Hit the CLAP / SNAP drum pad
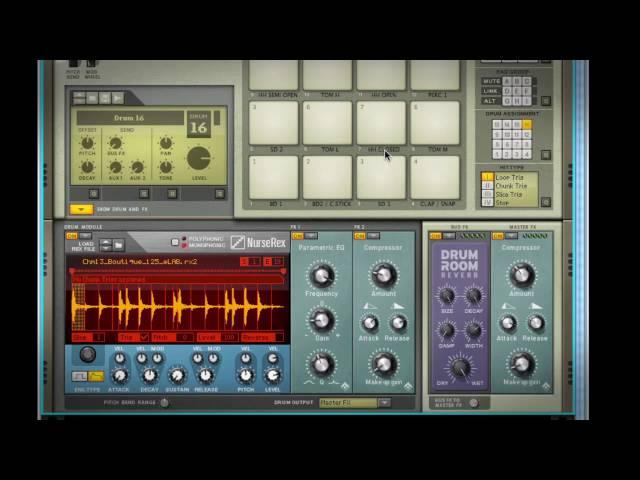The width and height of the screenshot is (640, 480). pyautogui.click(x=435, y=177)
